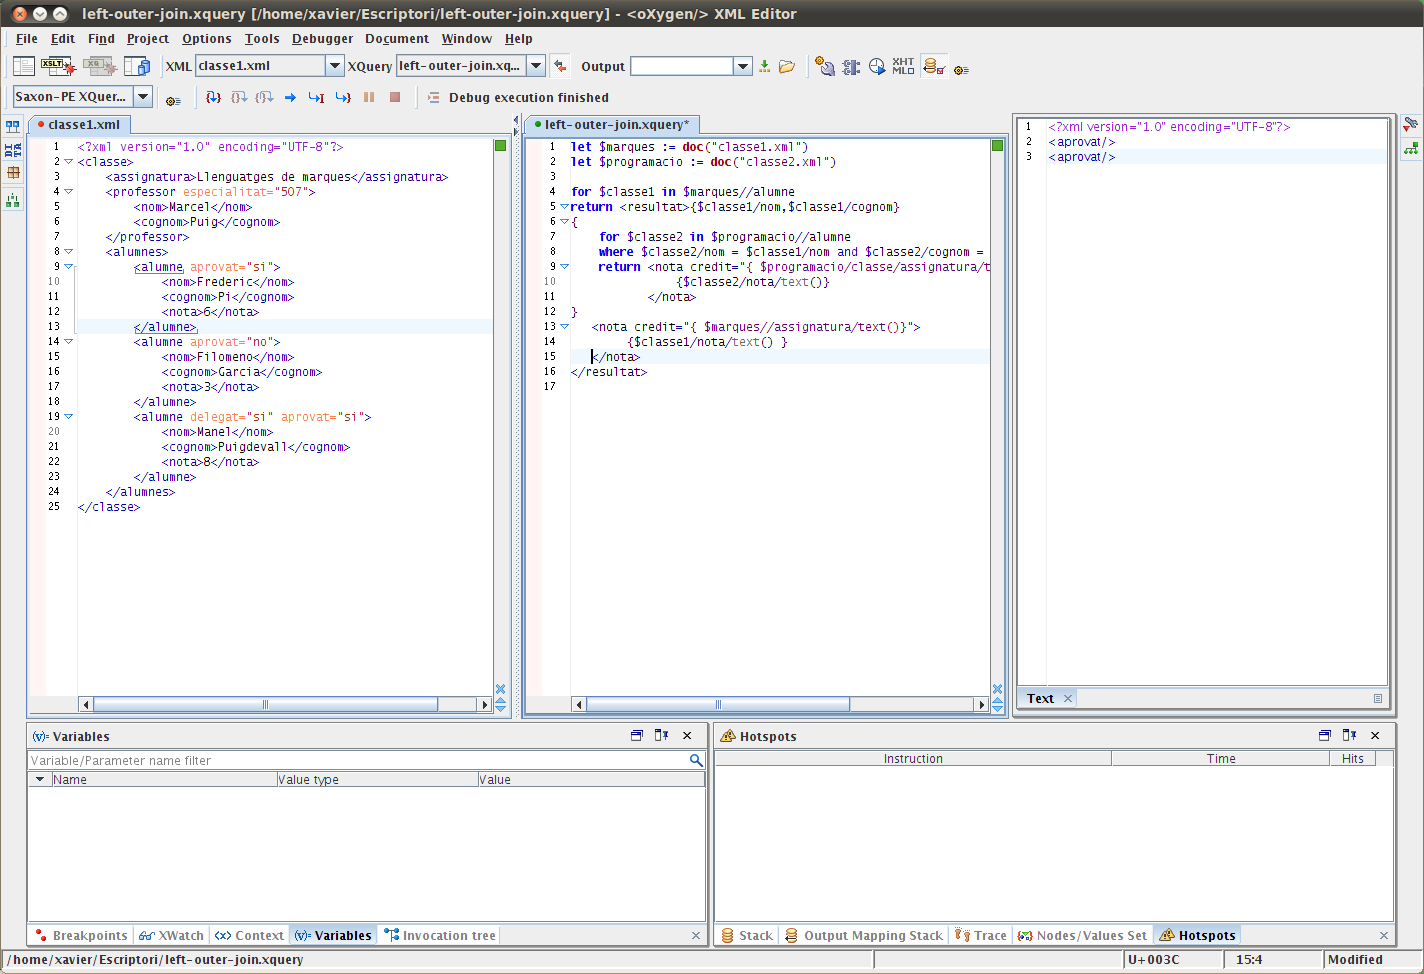
Task: Click the Step into debugger icon
Action: [x=213, y=97]
